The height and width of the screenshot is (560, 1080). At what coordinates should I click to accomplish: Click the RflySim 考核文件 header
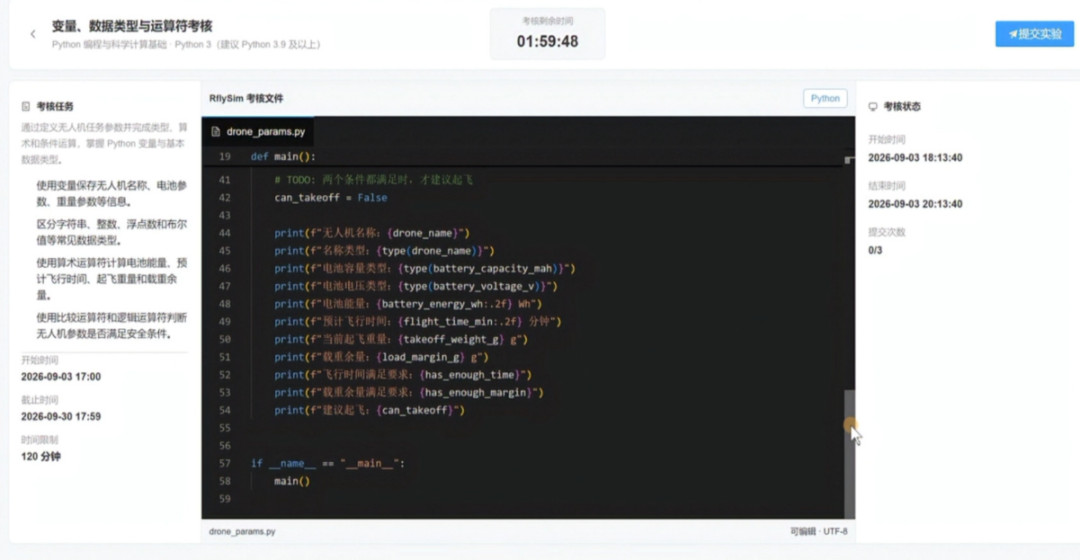[x=247, y=98]
